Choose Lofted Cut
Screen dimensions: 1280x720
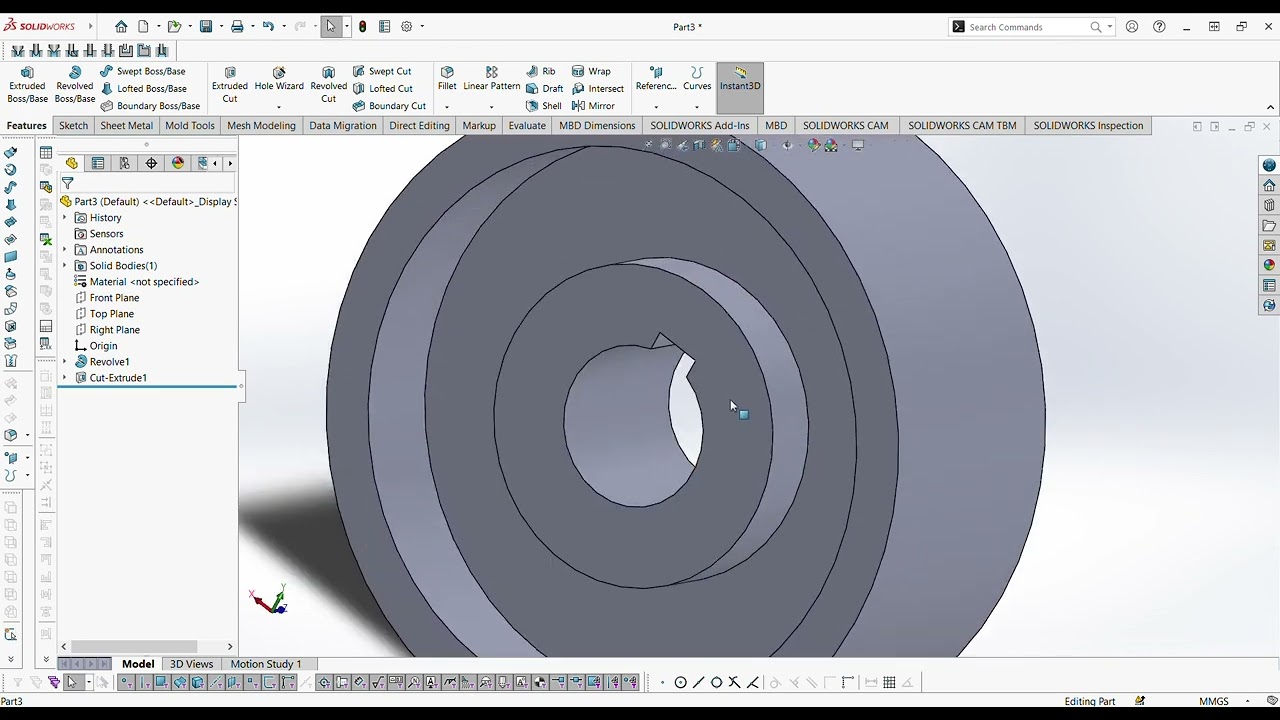383,88
